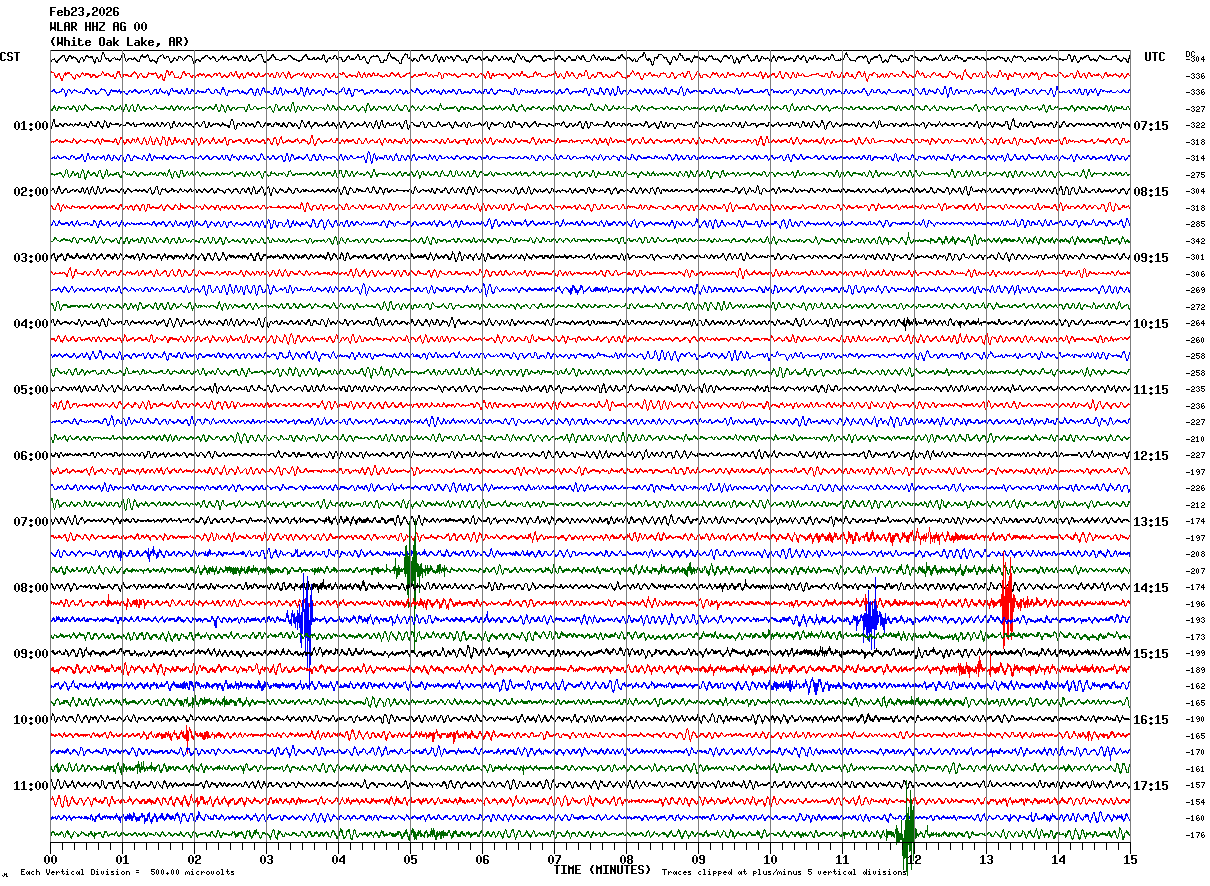Click the Traces clipped footnote text

tap(784, 873)
